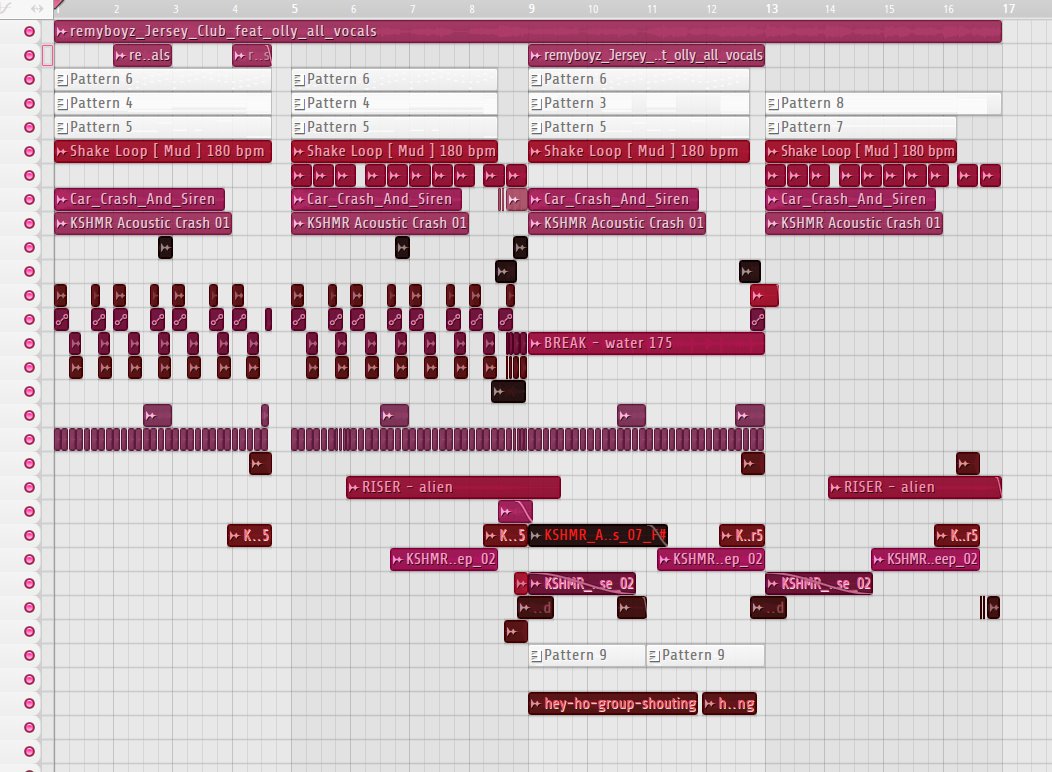The width and height of the screenshot is (1052, 772).
Task: Select the purple clip near bar 3 above the hi-hat row
Action: pos(158,416)
